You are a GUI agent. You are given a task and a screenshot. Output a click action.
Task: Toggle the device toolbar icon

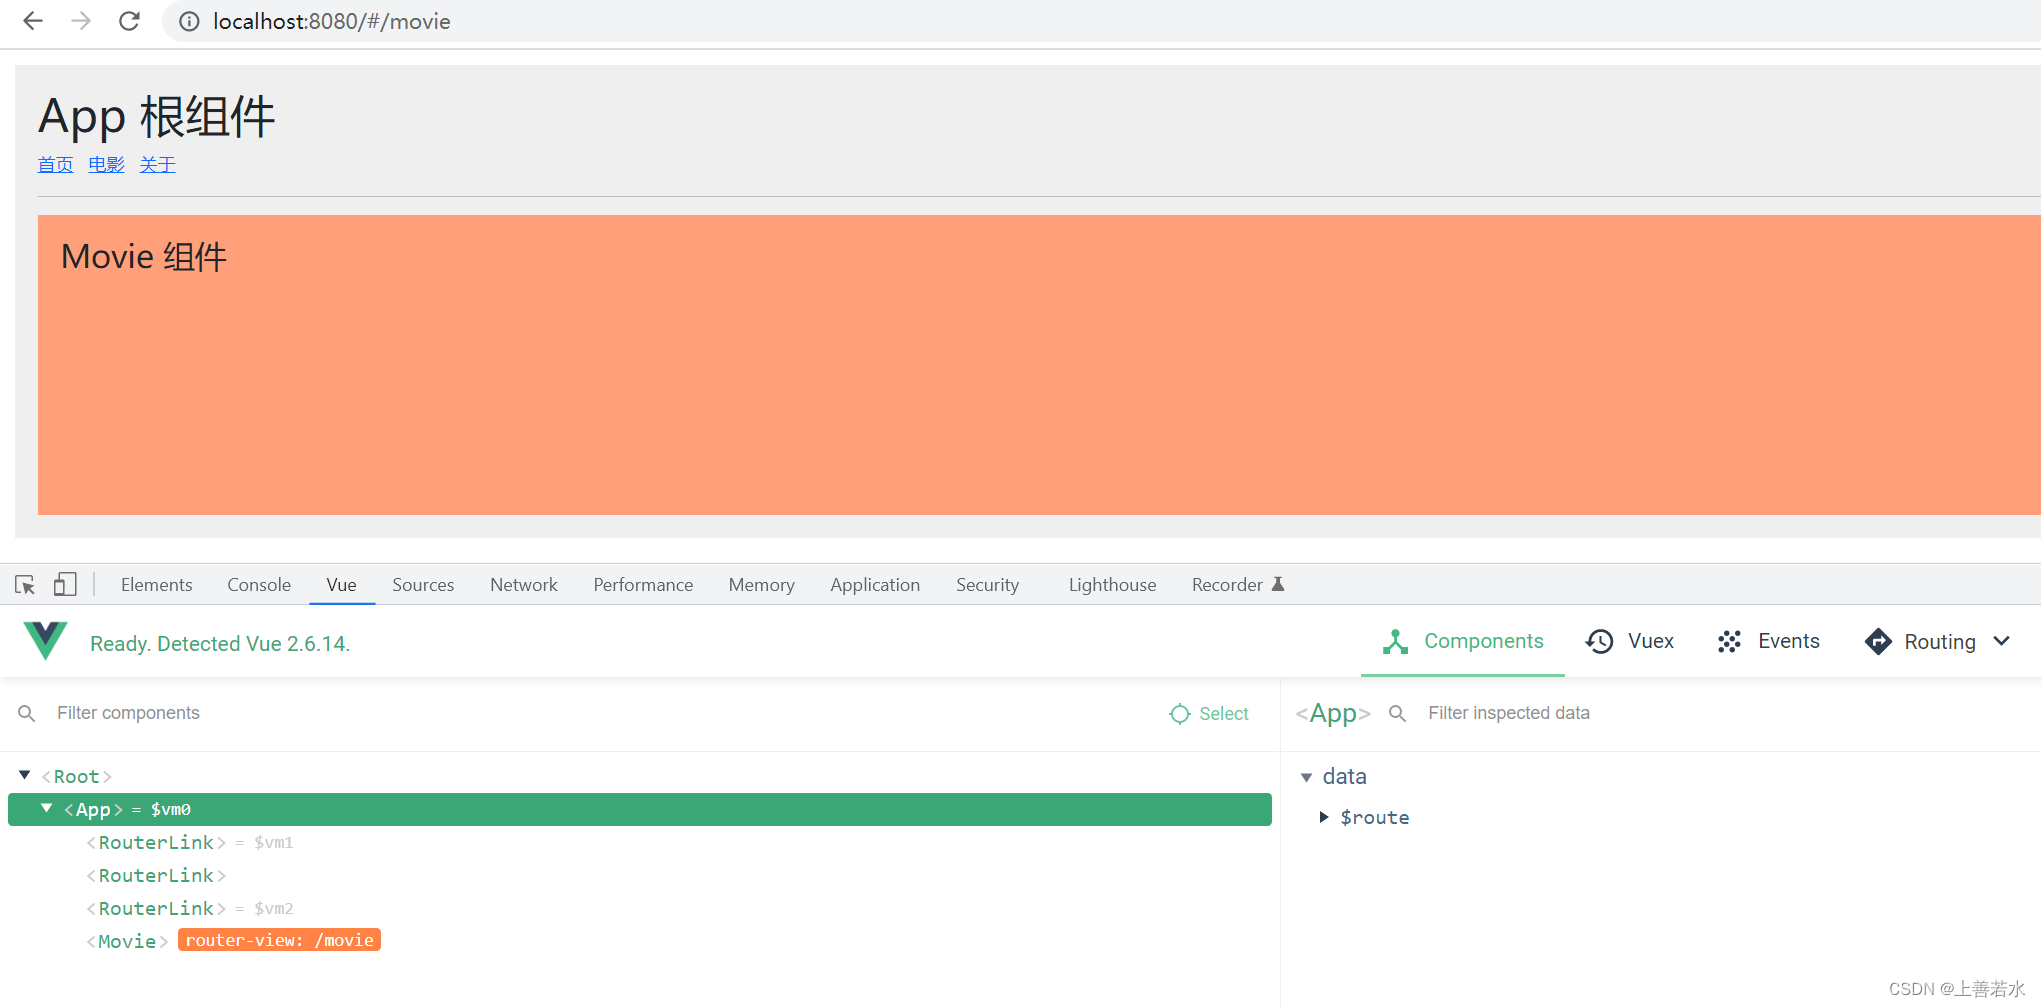tap(65, 584)
